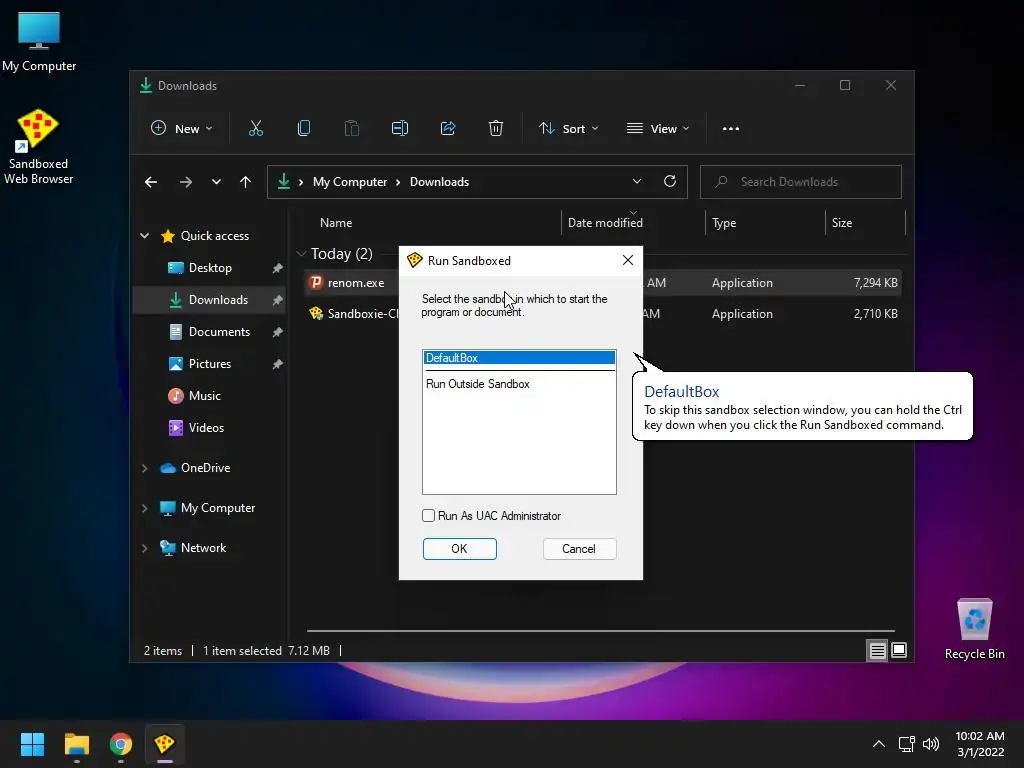Open the Windows Start menu
This screenshot has height=768, width=1024.
pos(32,744)
